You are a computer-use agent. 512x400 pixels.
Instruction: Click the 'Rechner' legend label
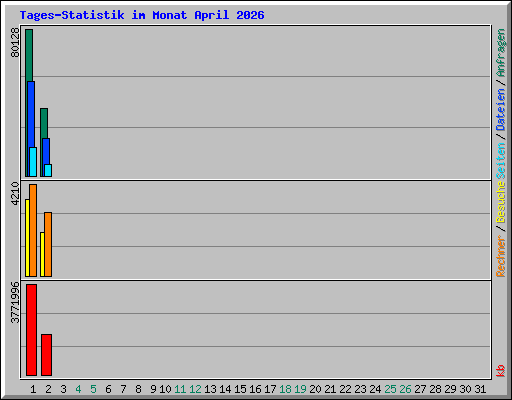tap(500, 256)
